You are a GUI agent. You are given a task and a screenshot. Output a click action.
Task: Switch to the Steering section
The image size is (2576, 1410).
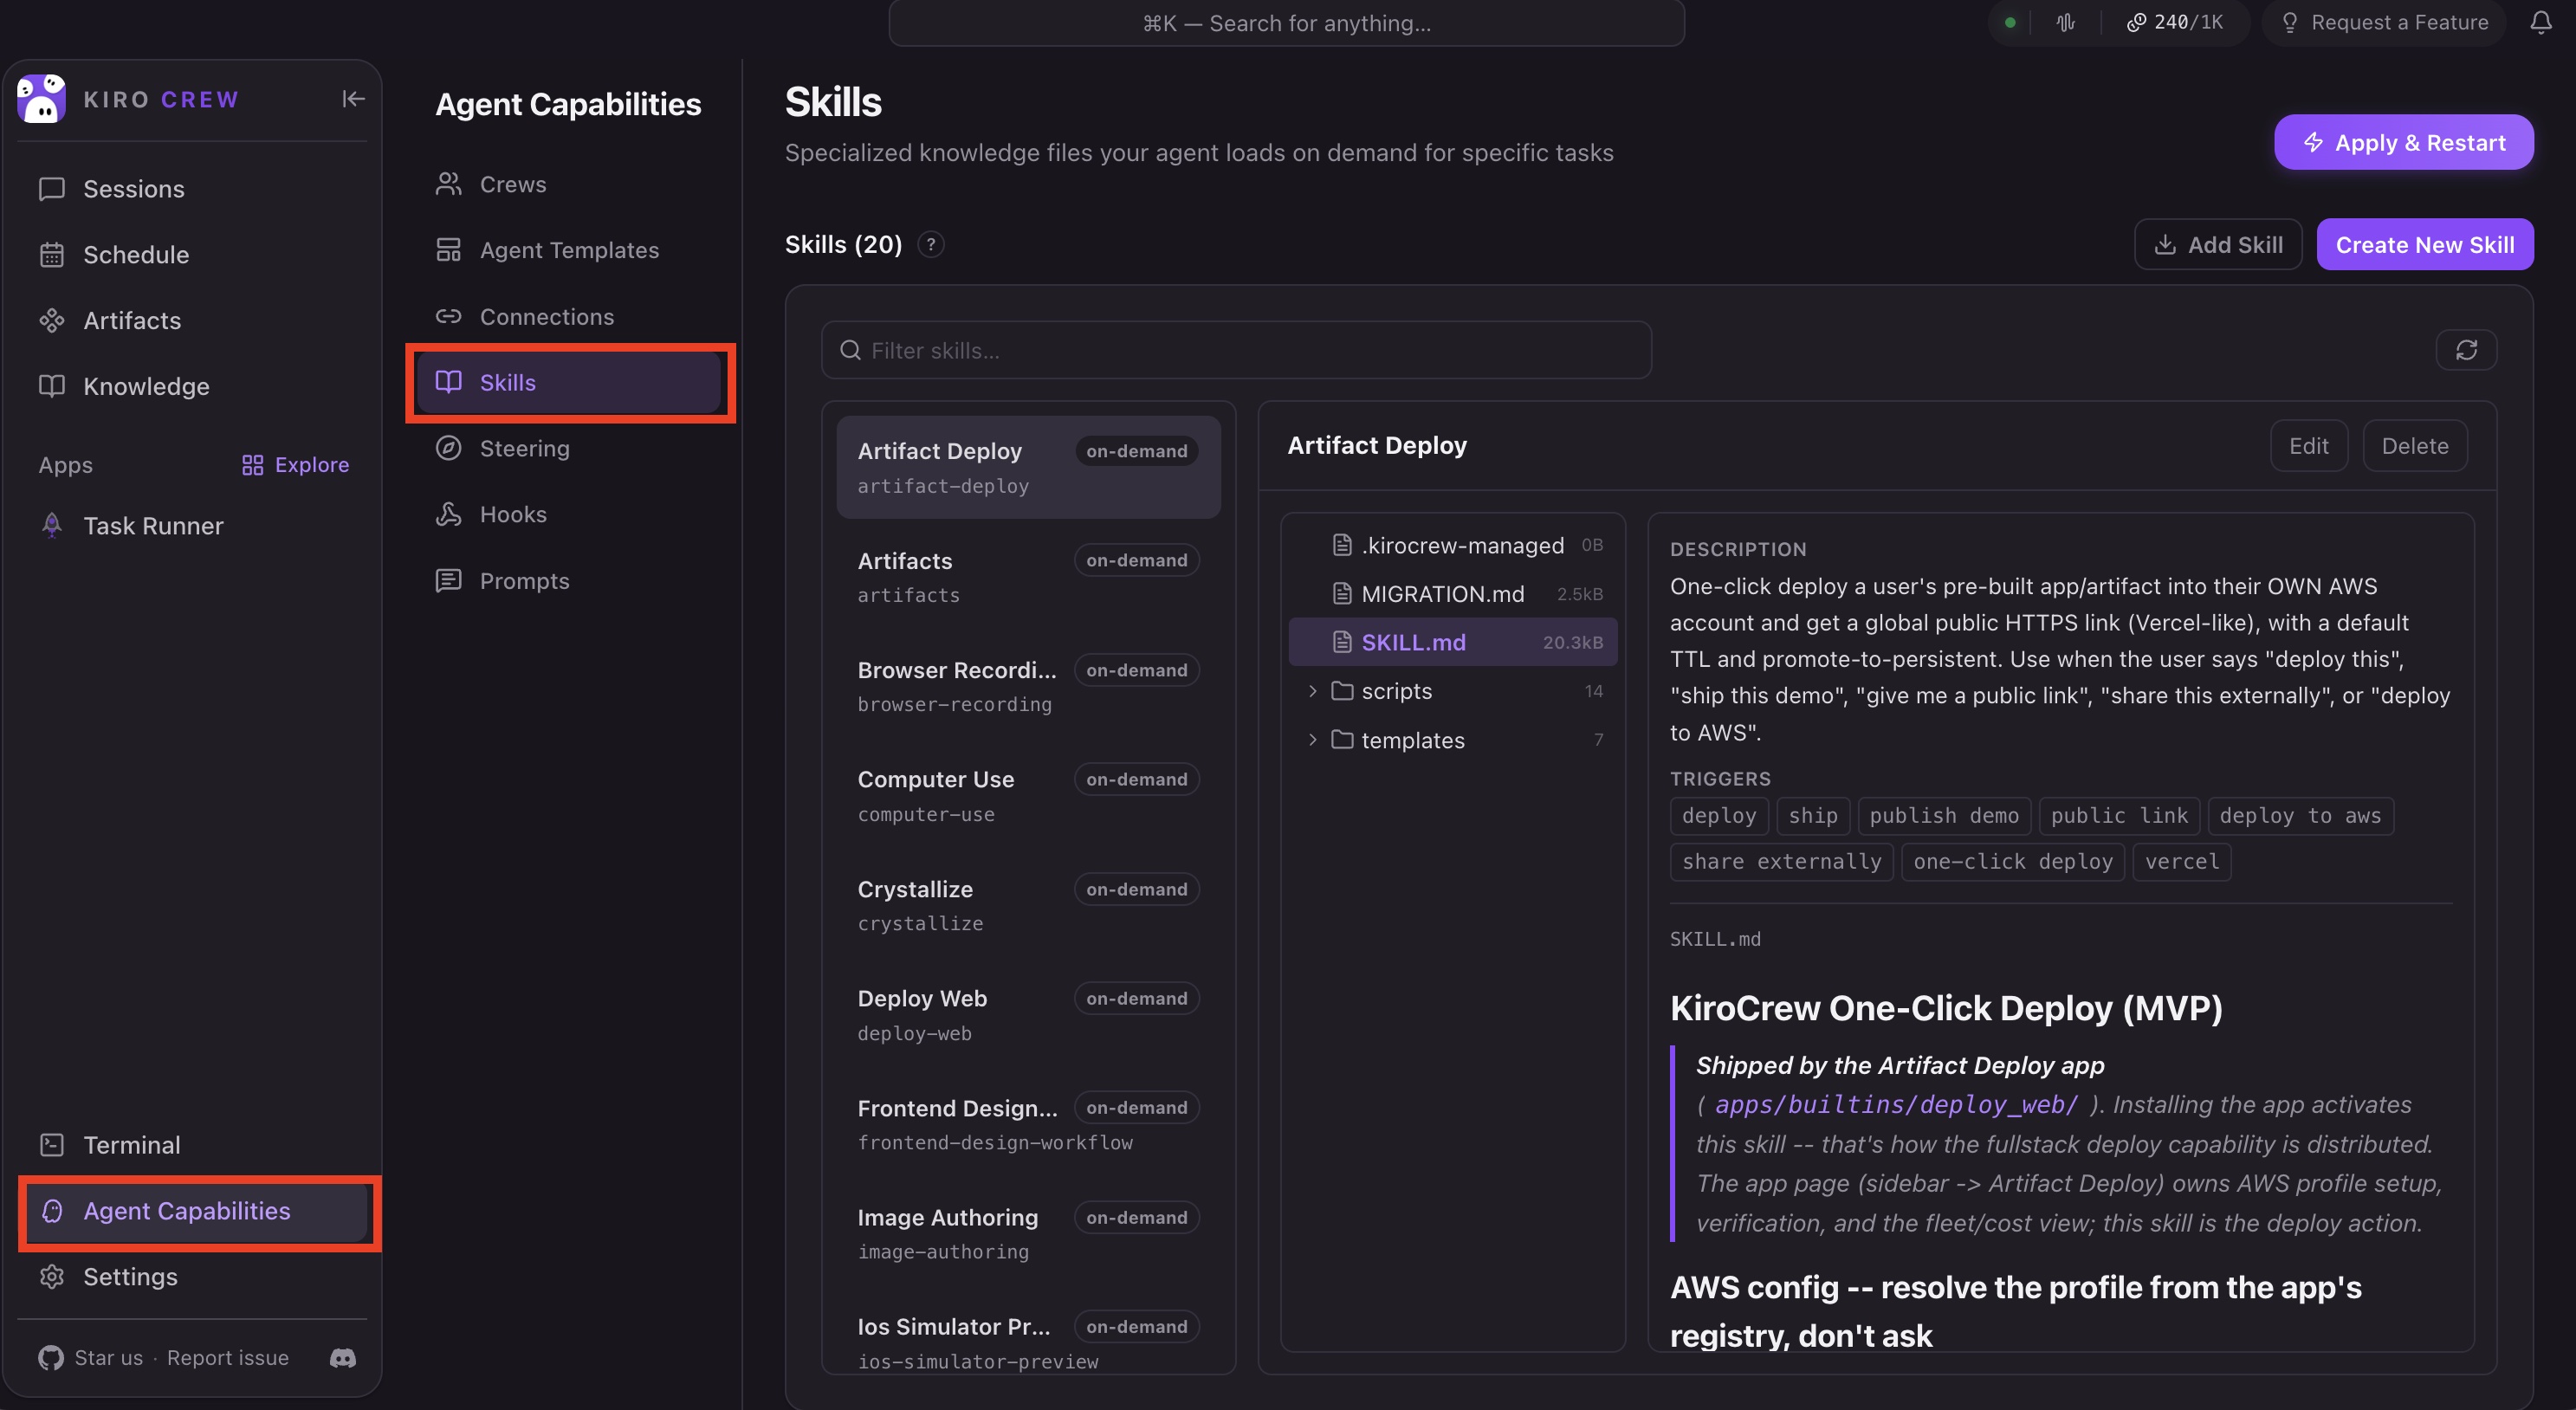pyautogui.click(x=569, y=448)
